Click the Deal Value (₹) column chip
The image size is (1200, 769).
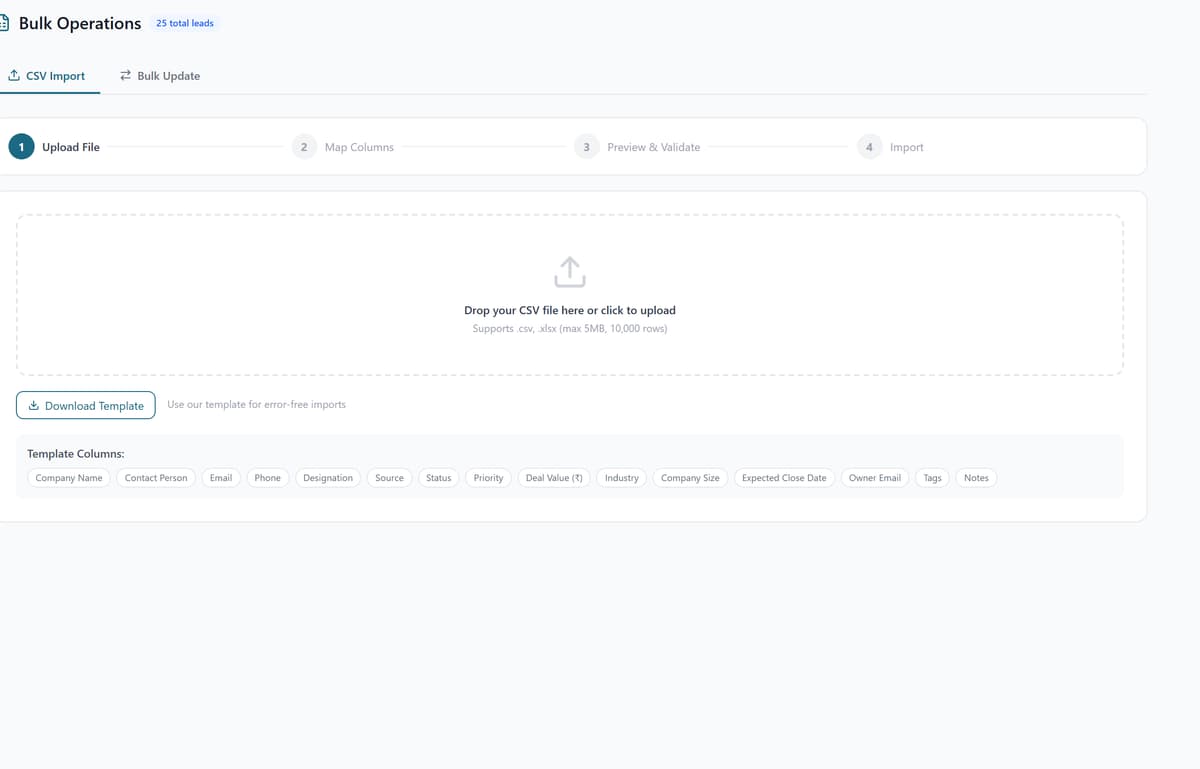click(x=554, y=478)
